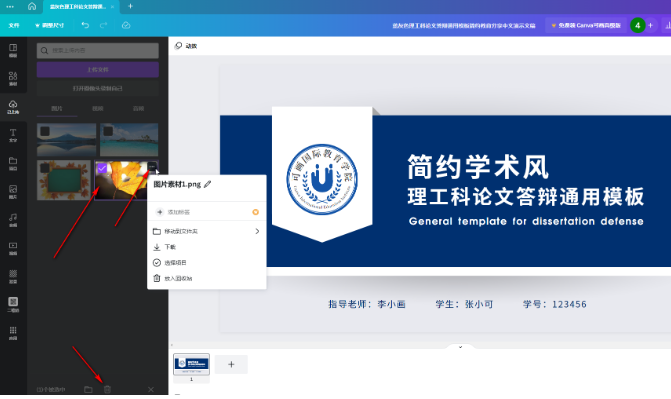Select the tropical beach thumbnail
Screen dimensions: 671x399
click(x=129, y=140)
